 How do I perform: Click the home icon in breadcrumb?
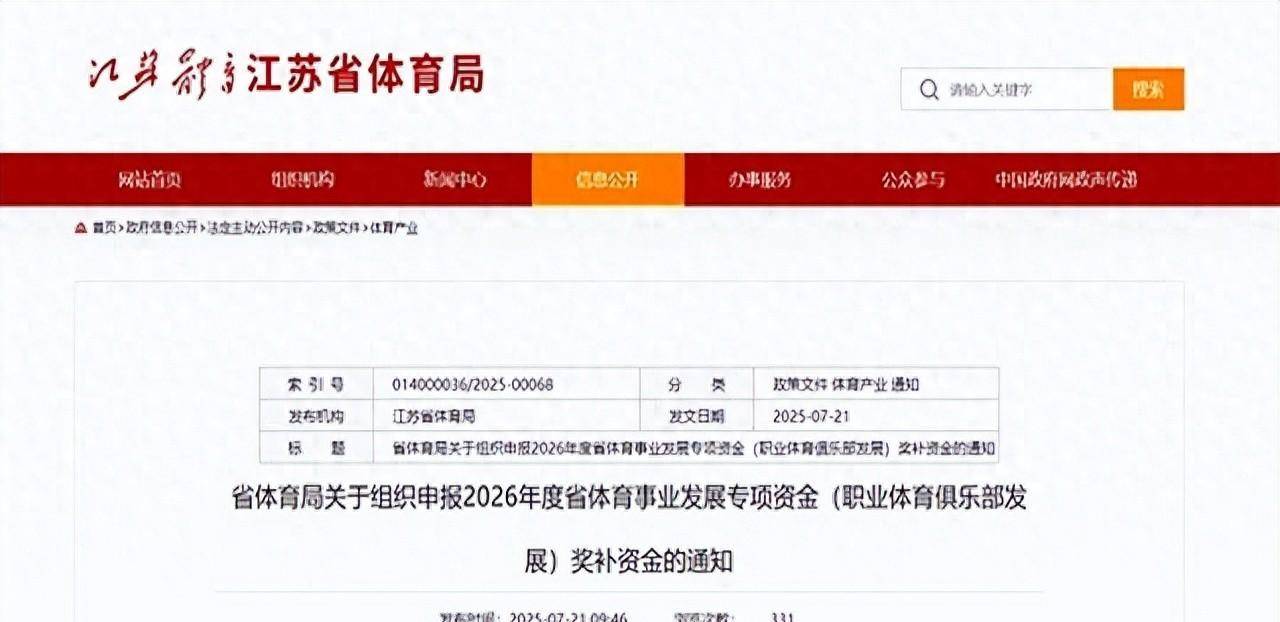pyautogui.click(x=81, y=228)
